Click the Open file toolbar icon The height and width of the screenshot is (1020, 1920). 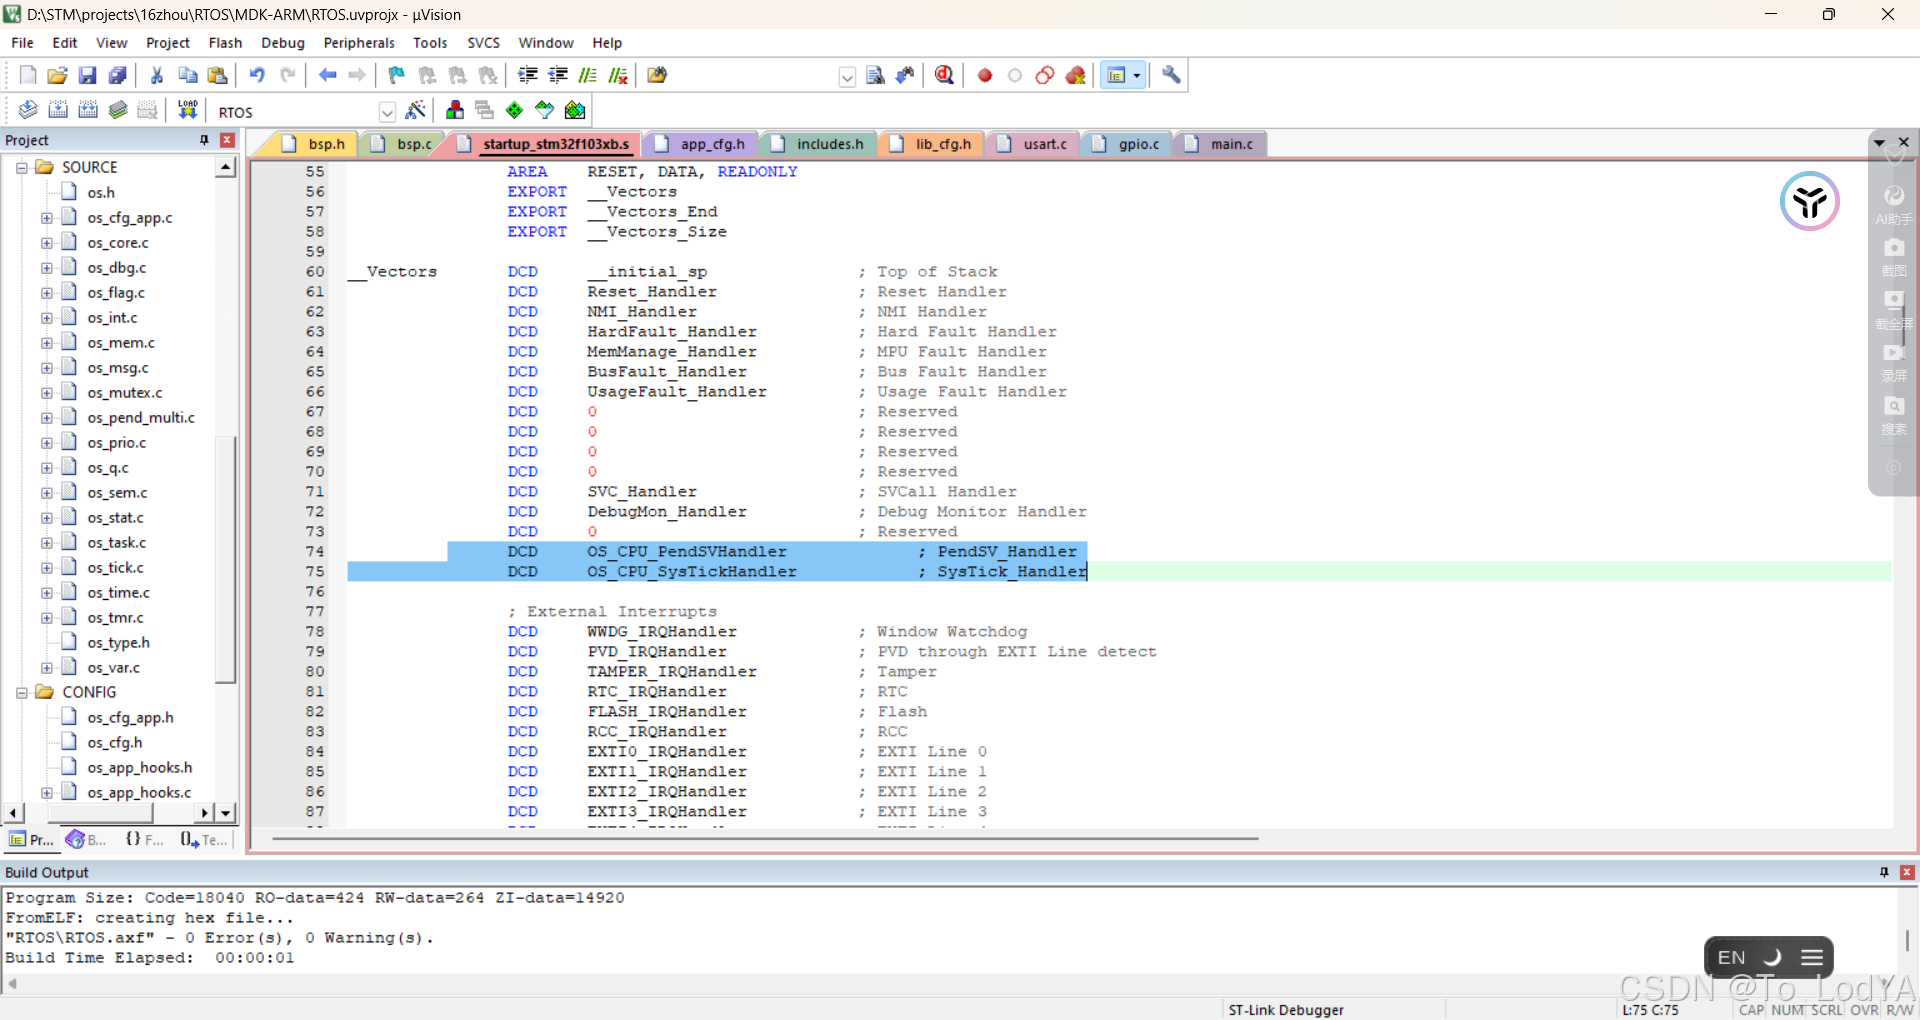[58, 75]
